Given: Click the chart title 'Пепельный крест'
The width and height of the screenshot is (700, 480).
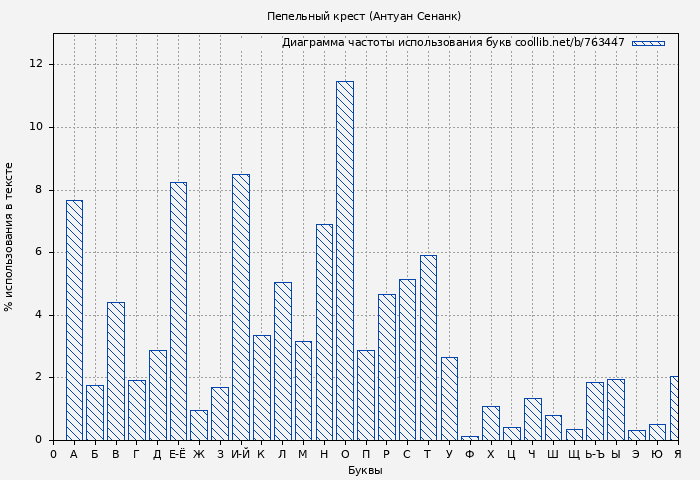Looking at the screenshot, I should tap(364, 16).
